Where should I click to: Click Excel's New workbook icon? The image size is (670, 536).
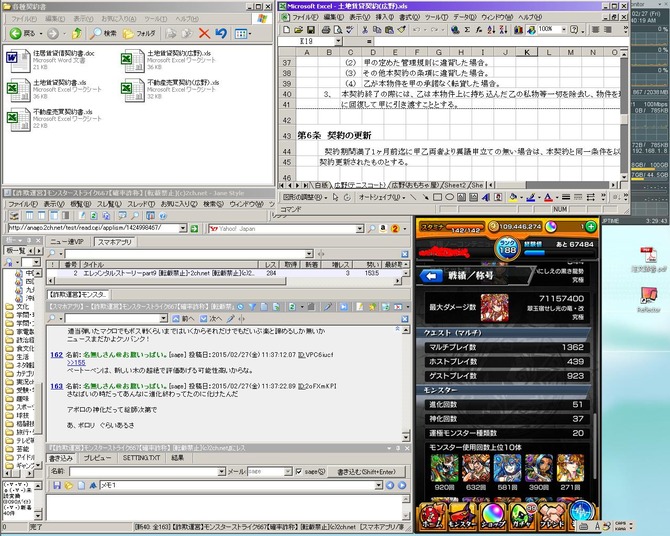[x=286, y=29]
